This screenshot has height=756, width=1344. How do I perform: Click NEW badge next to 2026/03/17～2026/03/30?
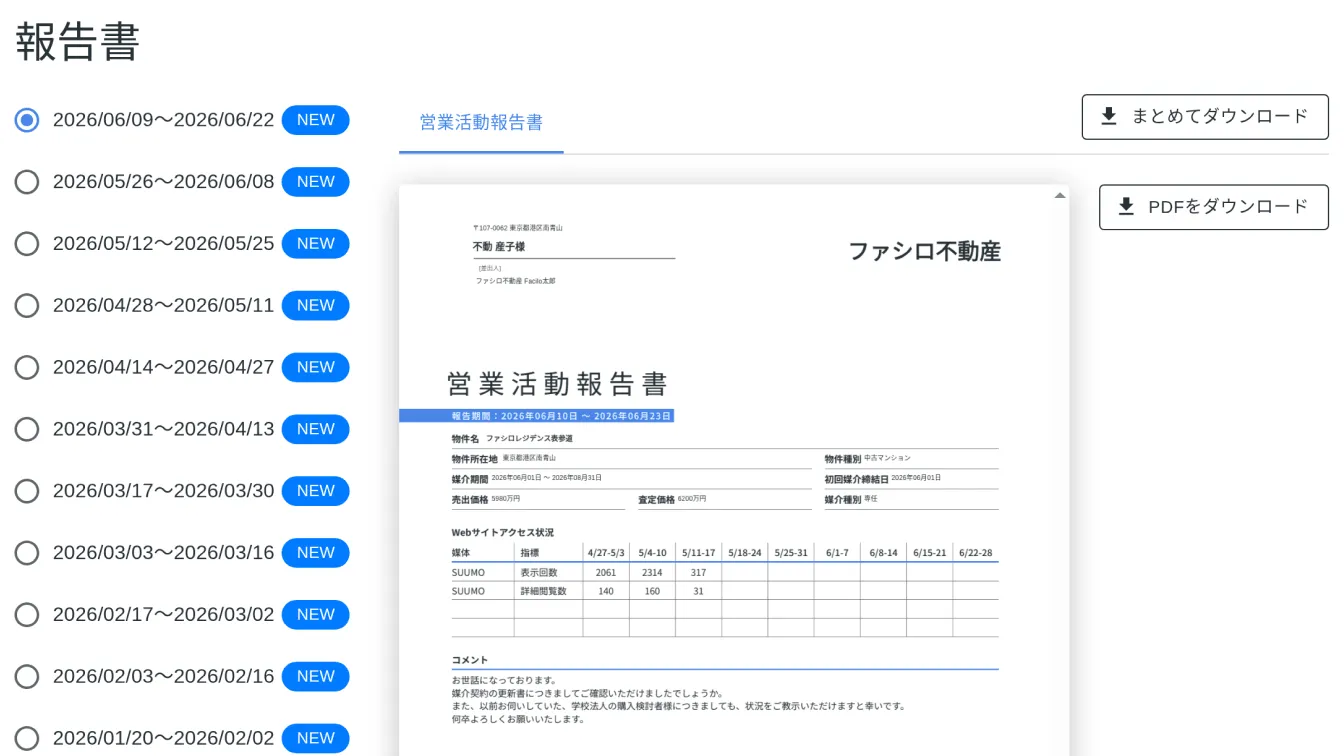pyautogui.click(x=315, y=491)
